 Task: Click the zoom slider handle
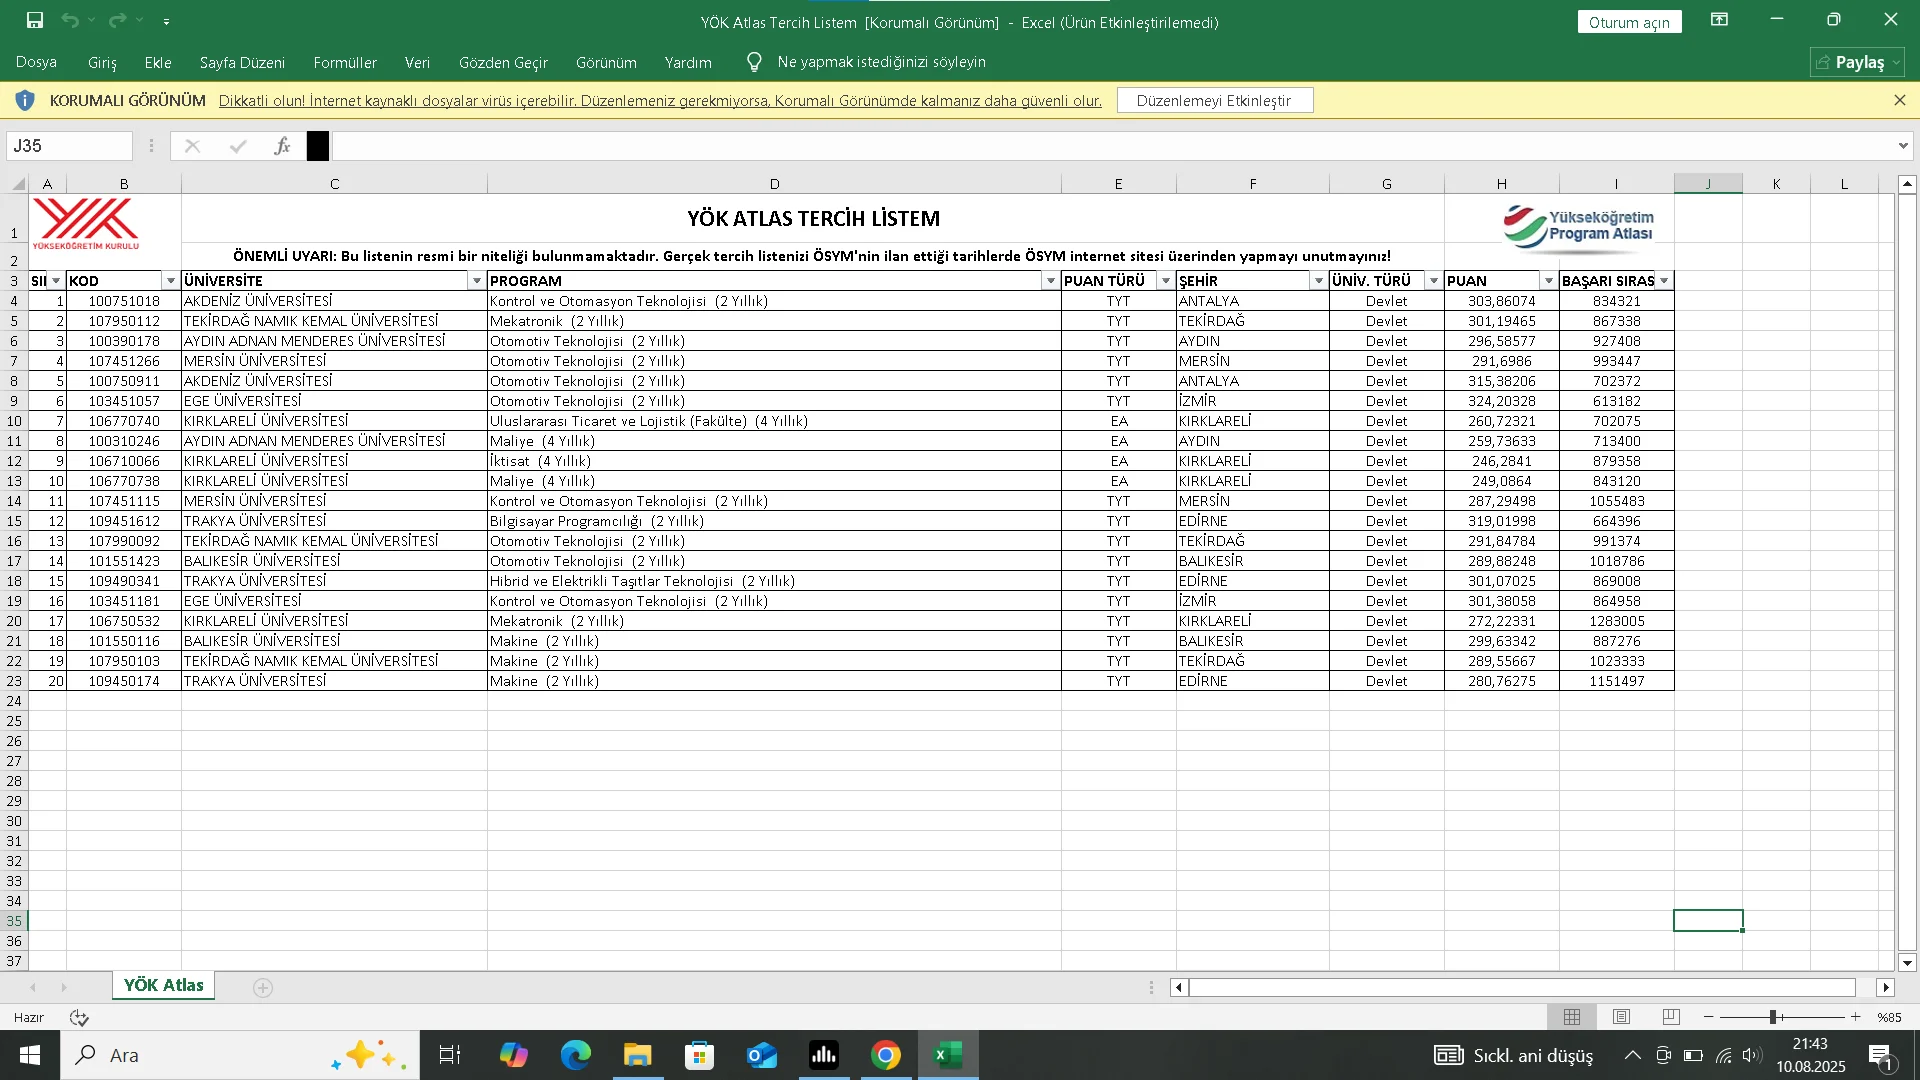(1773, 1017)
